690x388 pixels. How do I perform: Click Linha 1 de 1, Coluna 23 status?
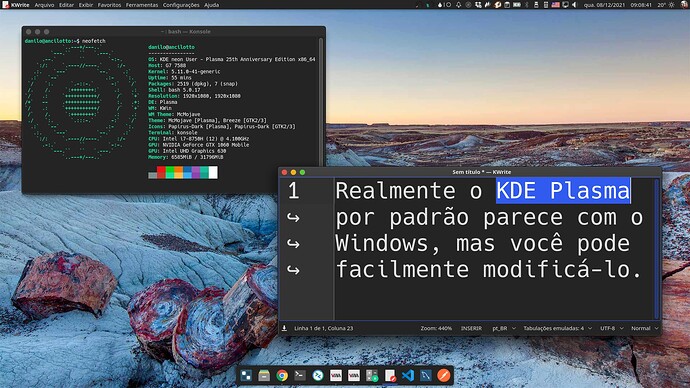tap(323, 328)
